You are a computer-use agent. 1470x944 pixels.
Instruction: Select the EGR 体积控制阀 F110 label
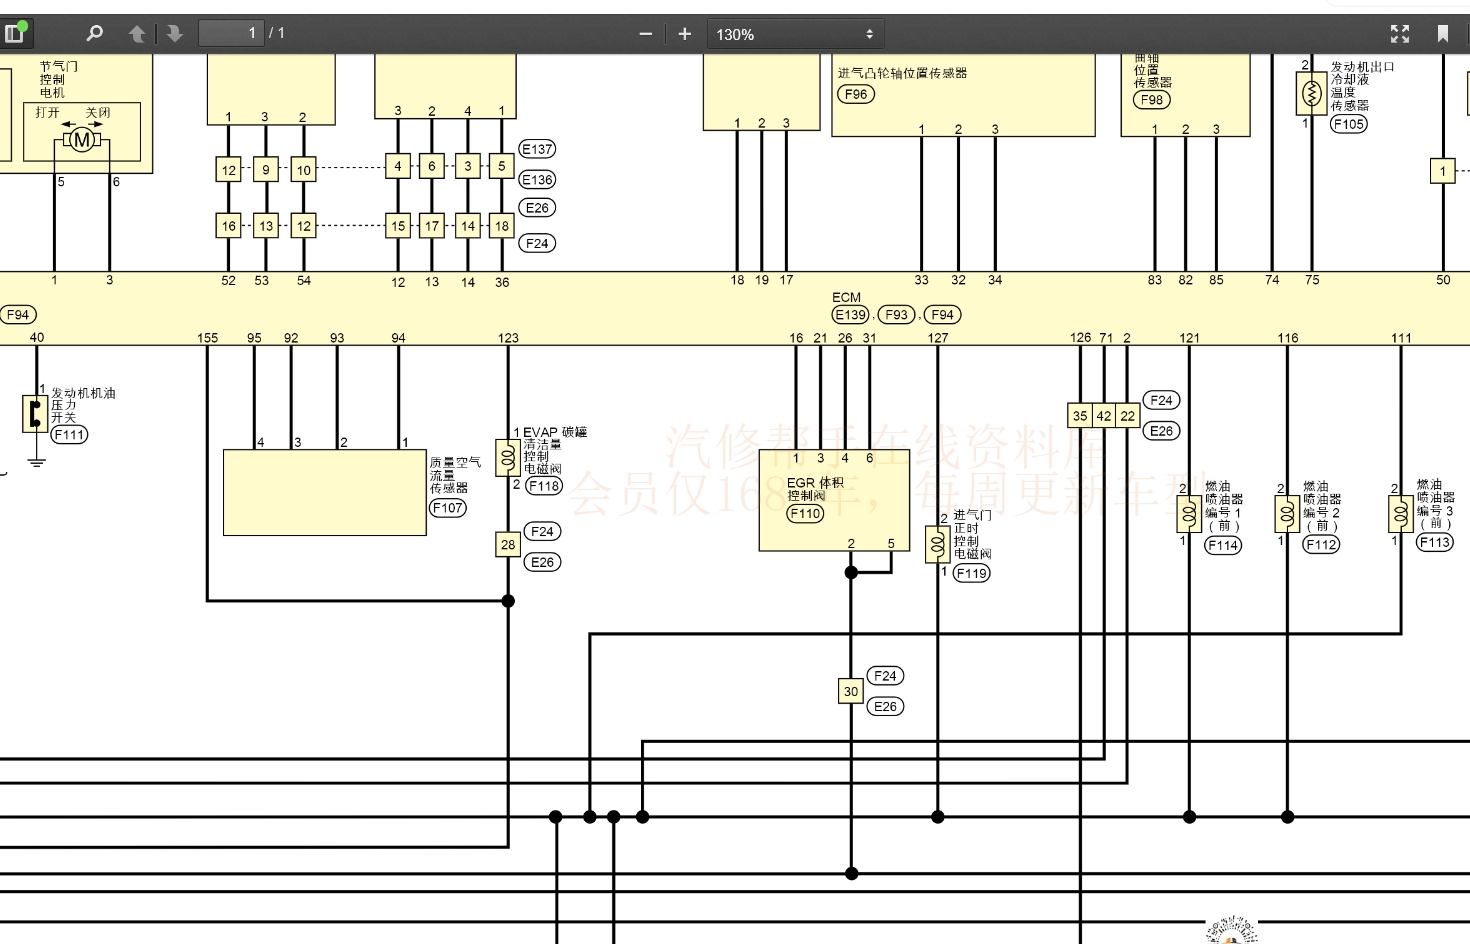point(803,514)
